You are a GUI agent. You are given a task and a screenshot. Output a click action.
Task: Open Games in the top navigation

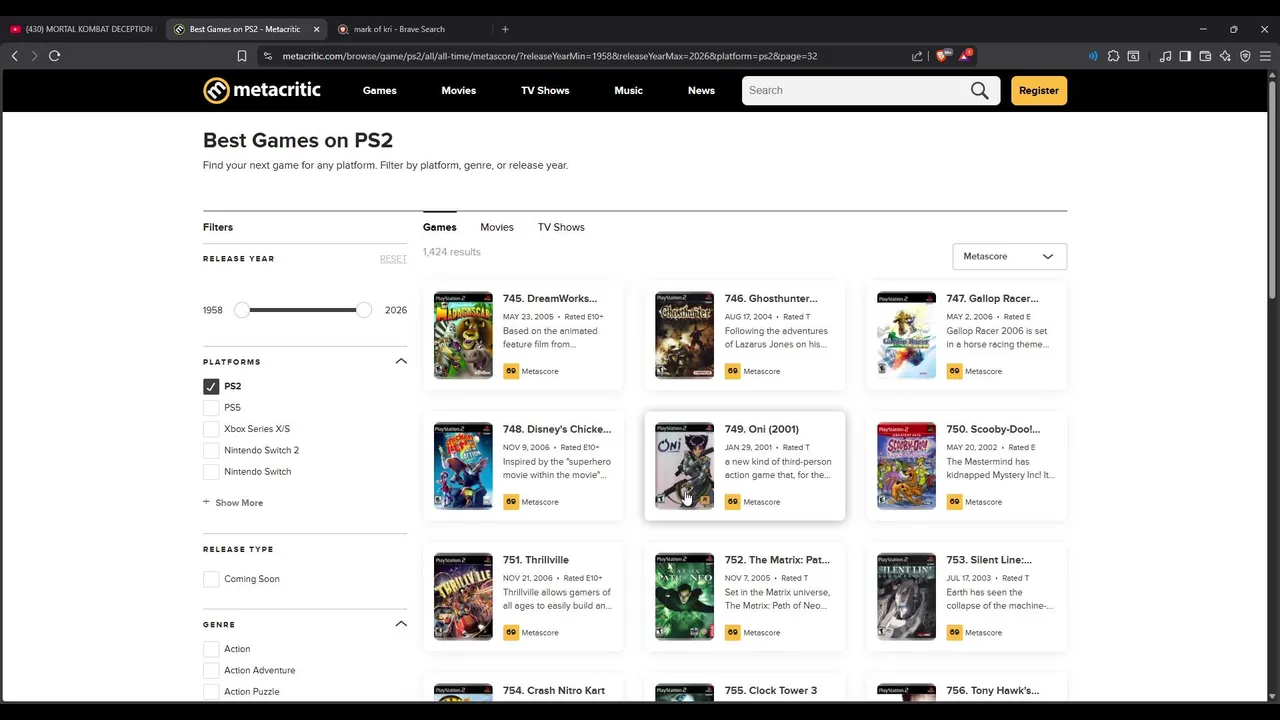coord(380,90)
